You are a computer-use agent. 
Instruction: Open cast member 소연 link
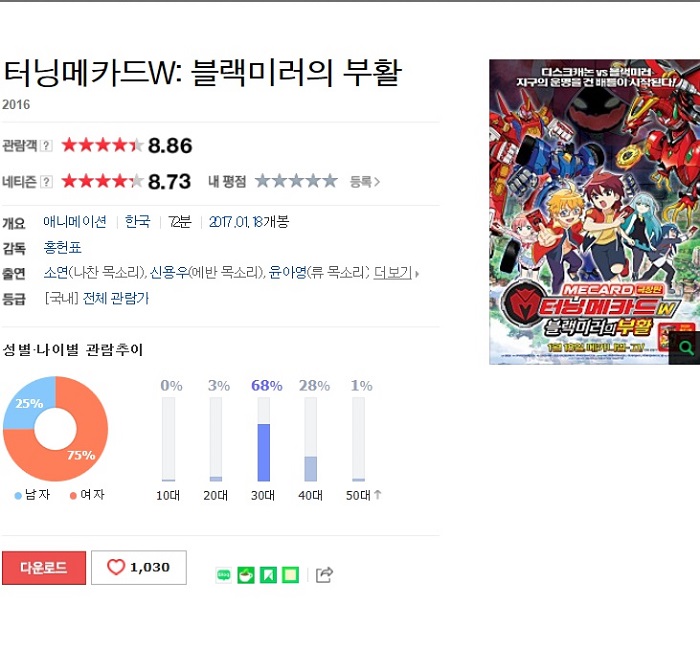coord(56,273)
